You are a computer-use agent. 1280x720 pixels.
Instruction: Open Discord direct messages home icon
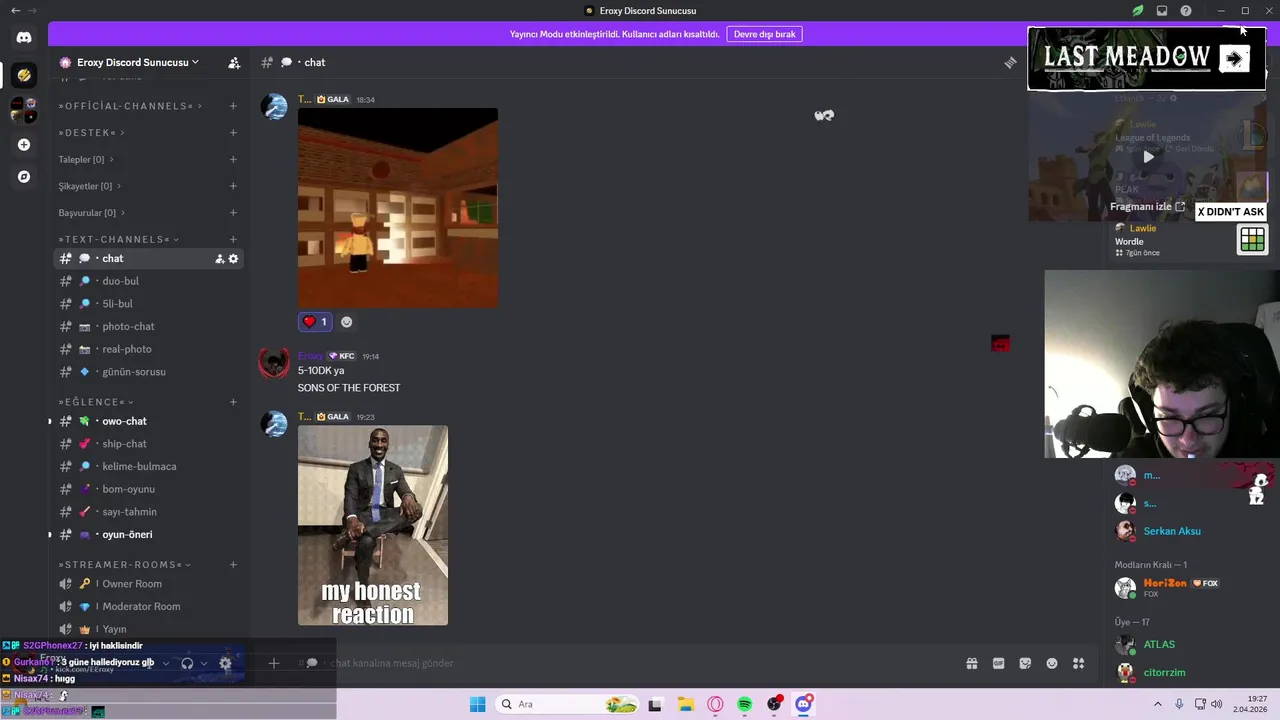pyautogui.click(x=24, y=38)
